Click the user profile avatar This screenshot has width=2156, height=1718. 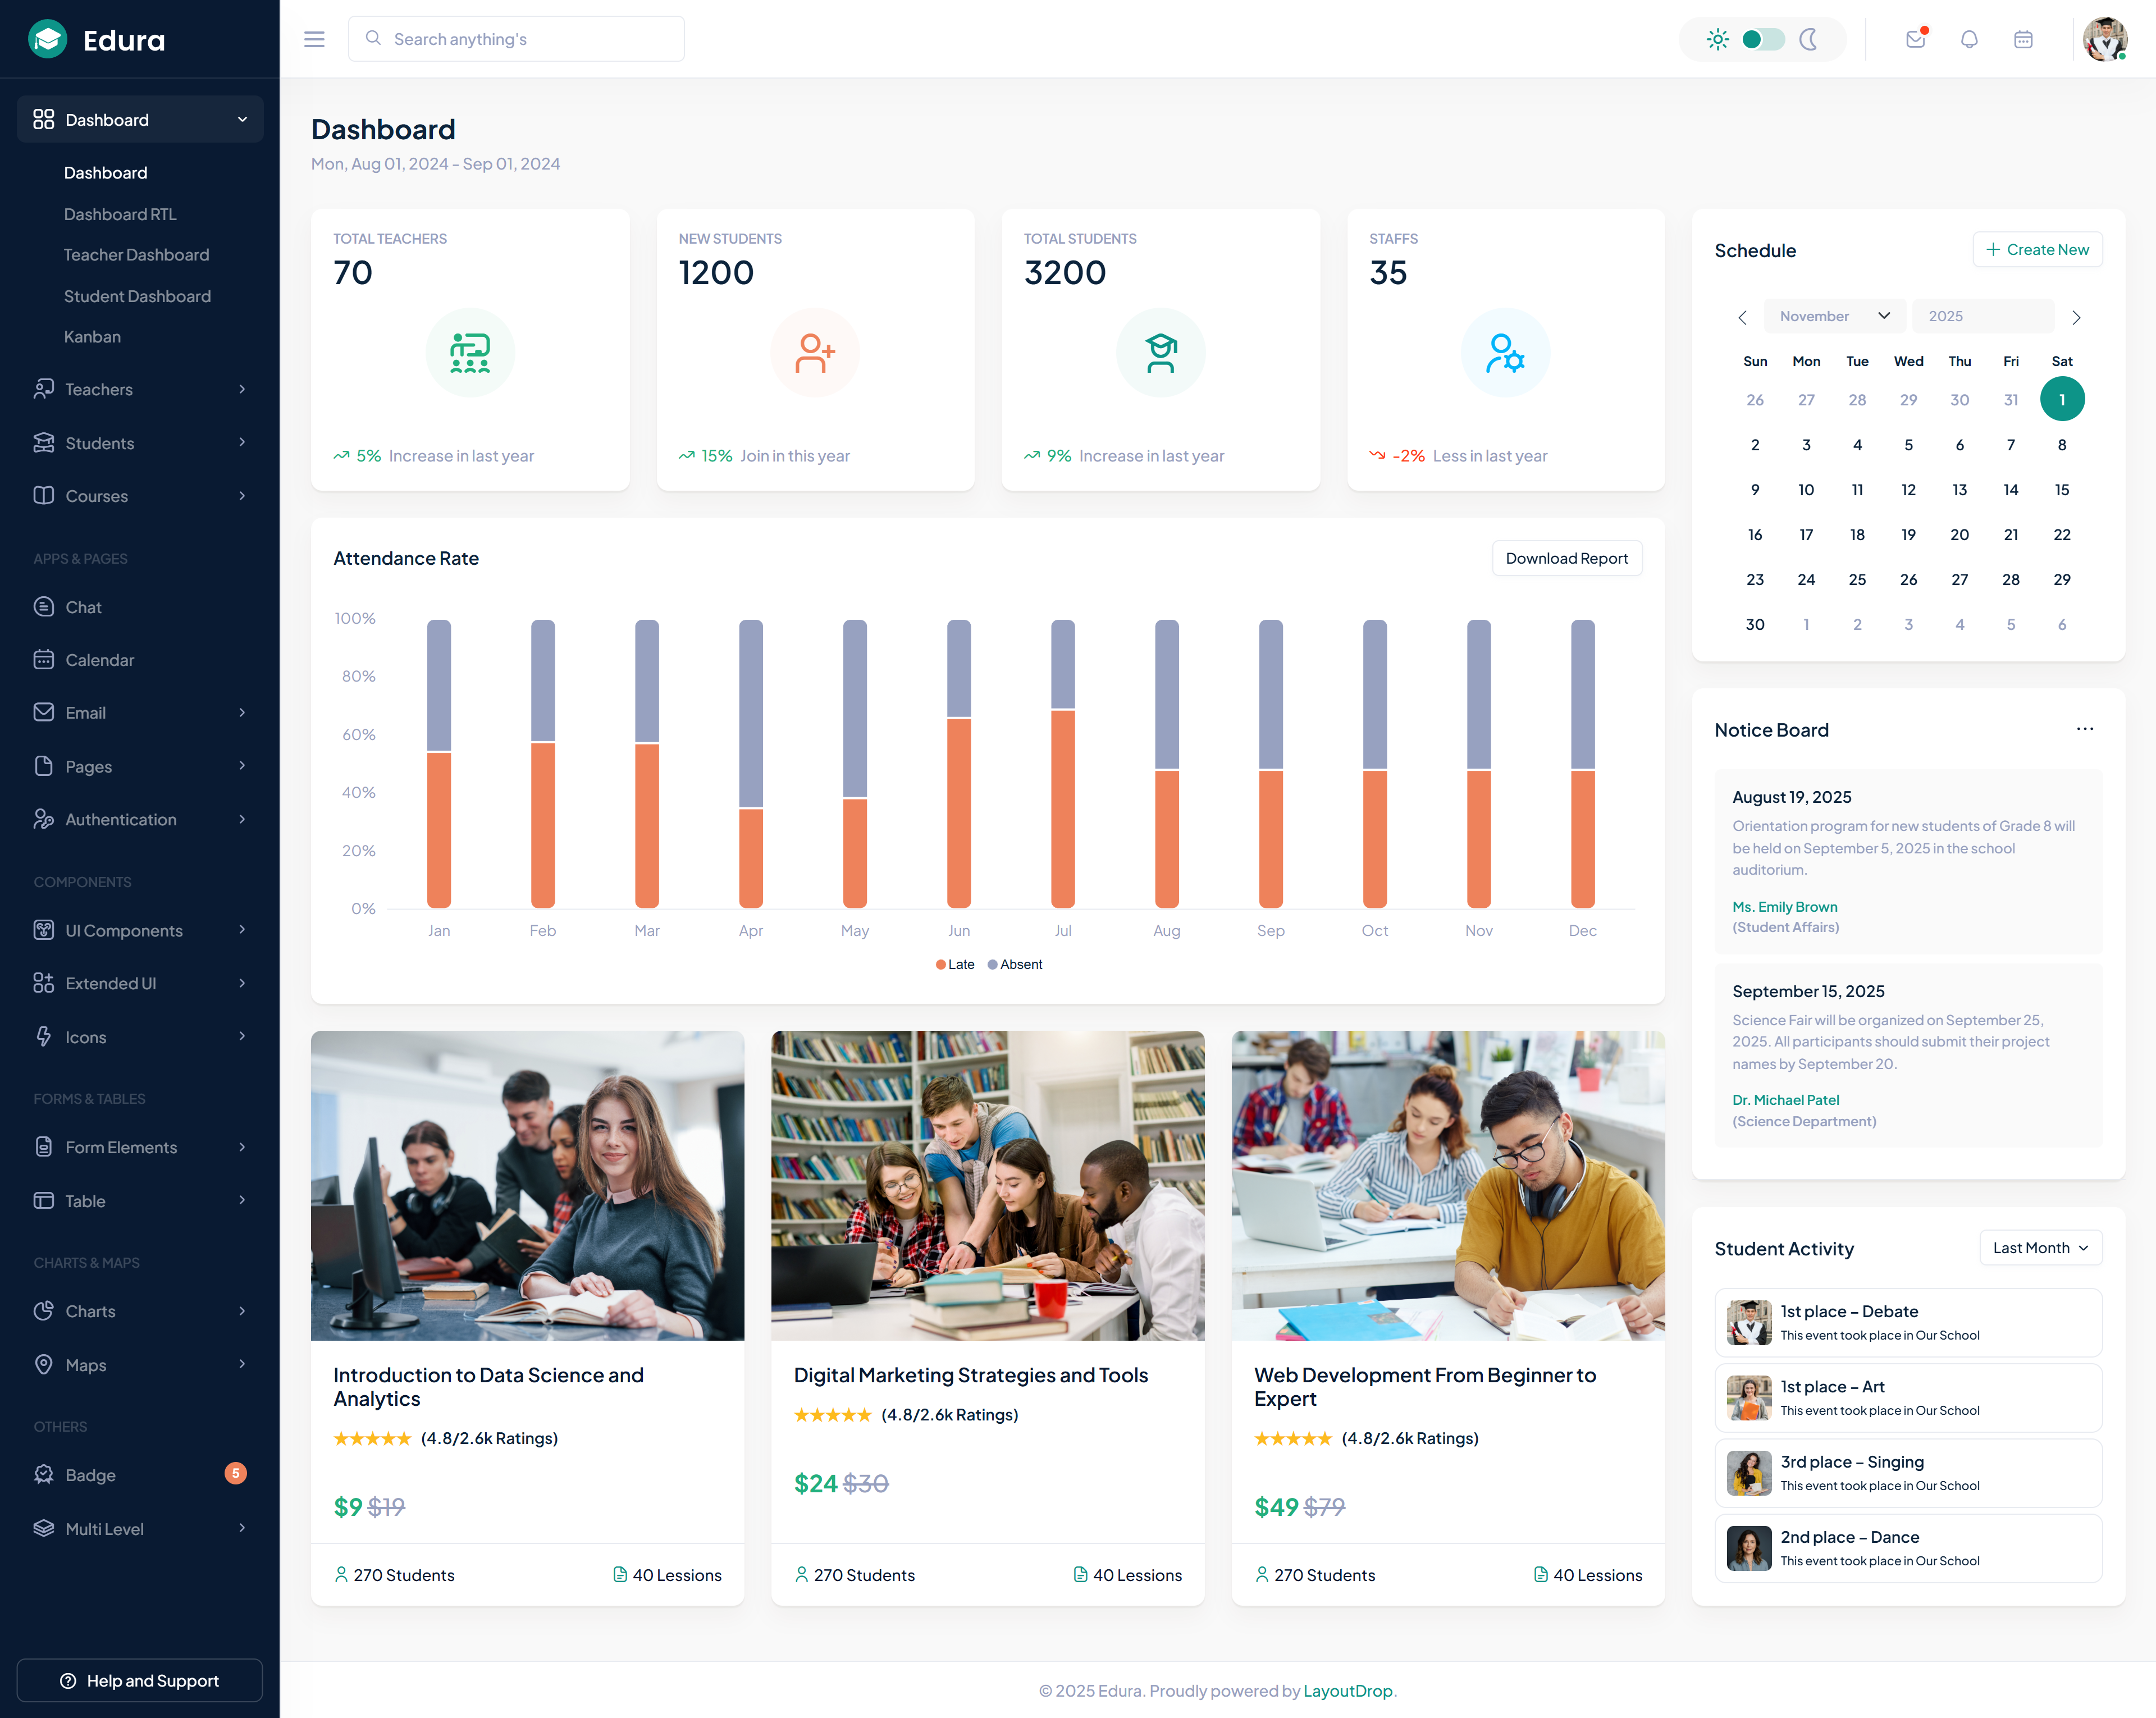[2104, 39]
